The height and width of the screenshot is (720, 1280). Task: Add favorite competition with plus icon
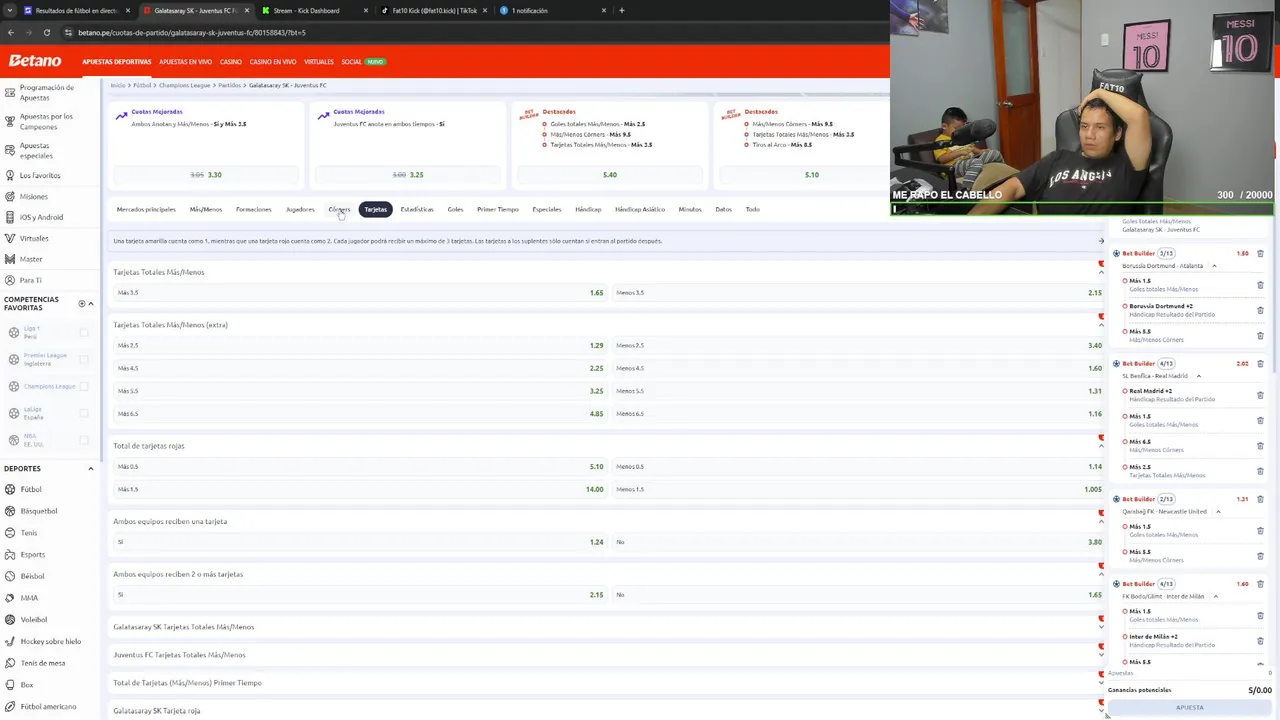[82, 303]
